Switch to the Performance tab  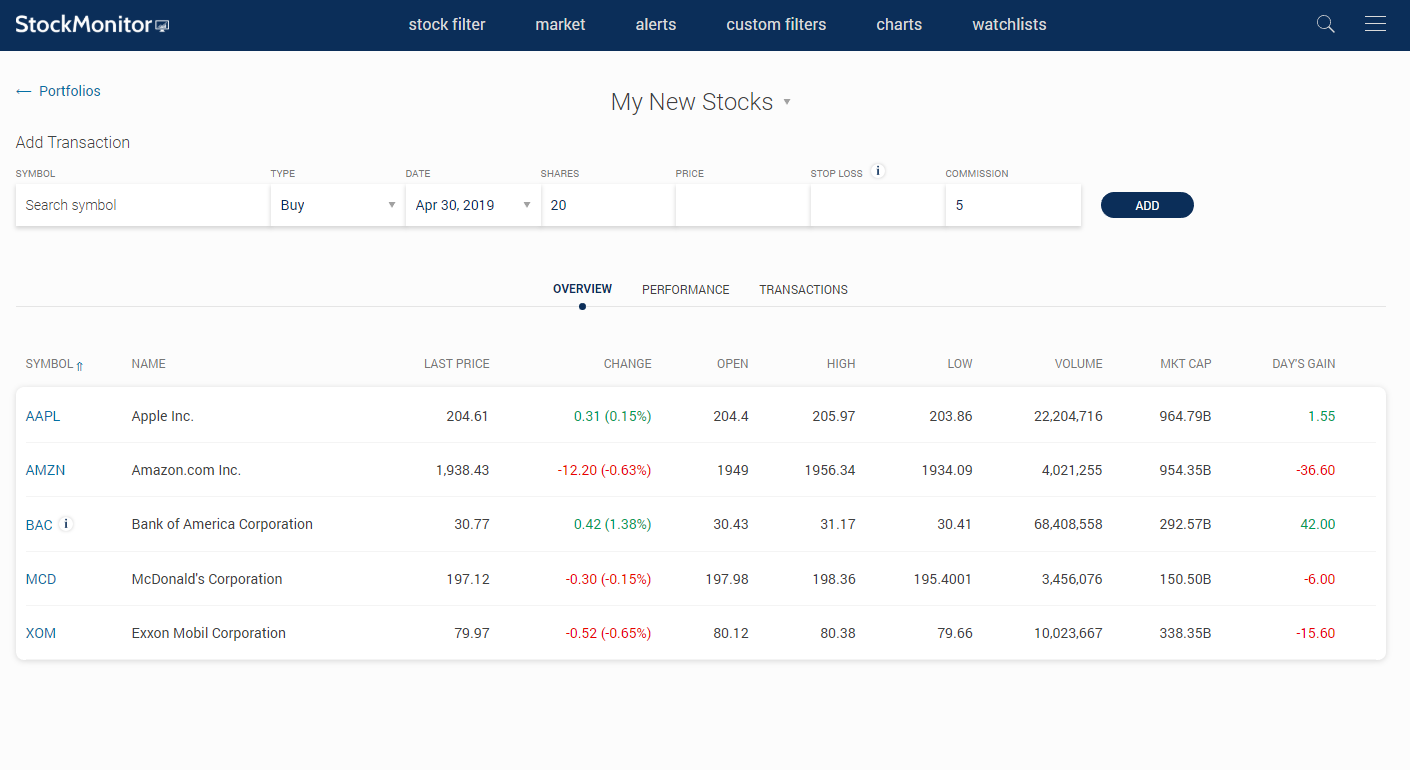[x=686, y=290]
